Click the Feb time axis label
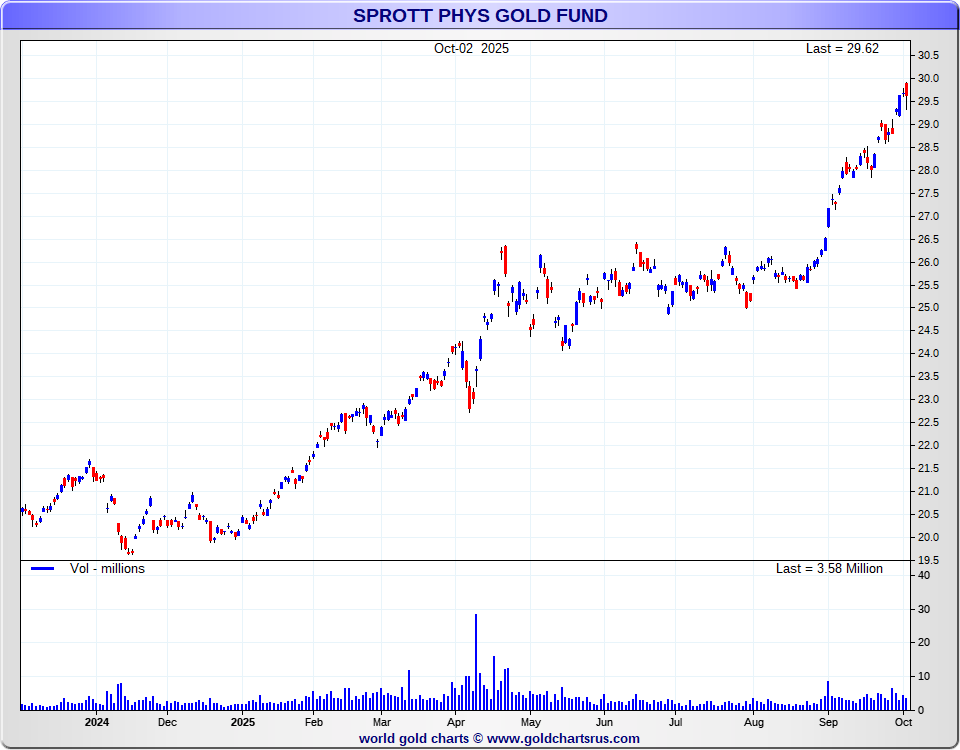Image resolution: width=960 pixels, height=750 pixels. [313, 722]
